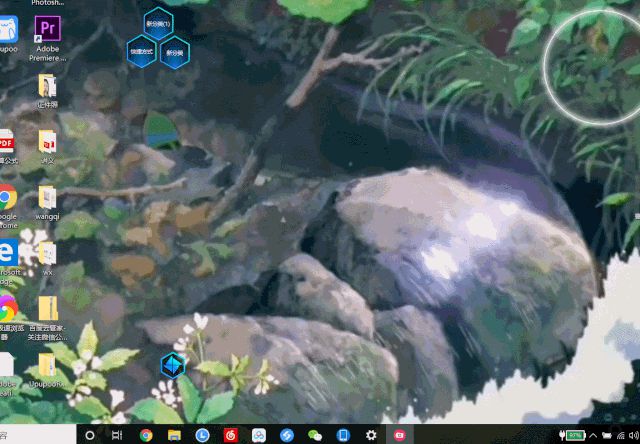
Task: Open the blue clock app on taskbar
Action: [202, 435]
